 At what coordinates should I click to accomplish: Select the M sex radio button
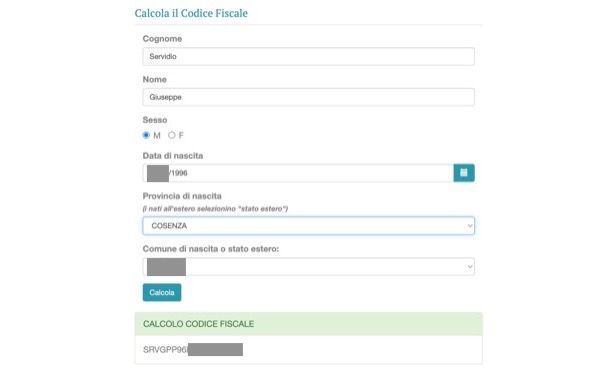tap(146, 135)
